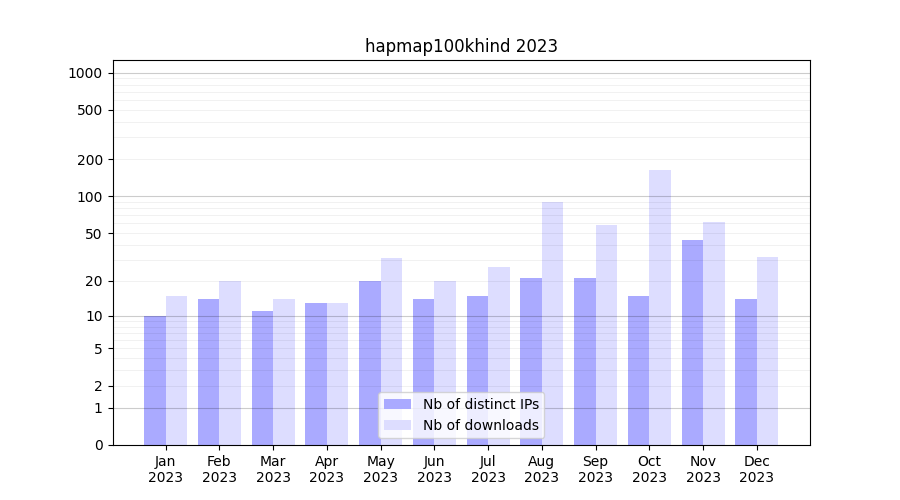Image resolution: width=900 pixels, height=500 pixels.
Task: Select the August downloads bar
Action: [552, 300]
